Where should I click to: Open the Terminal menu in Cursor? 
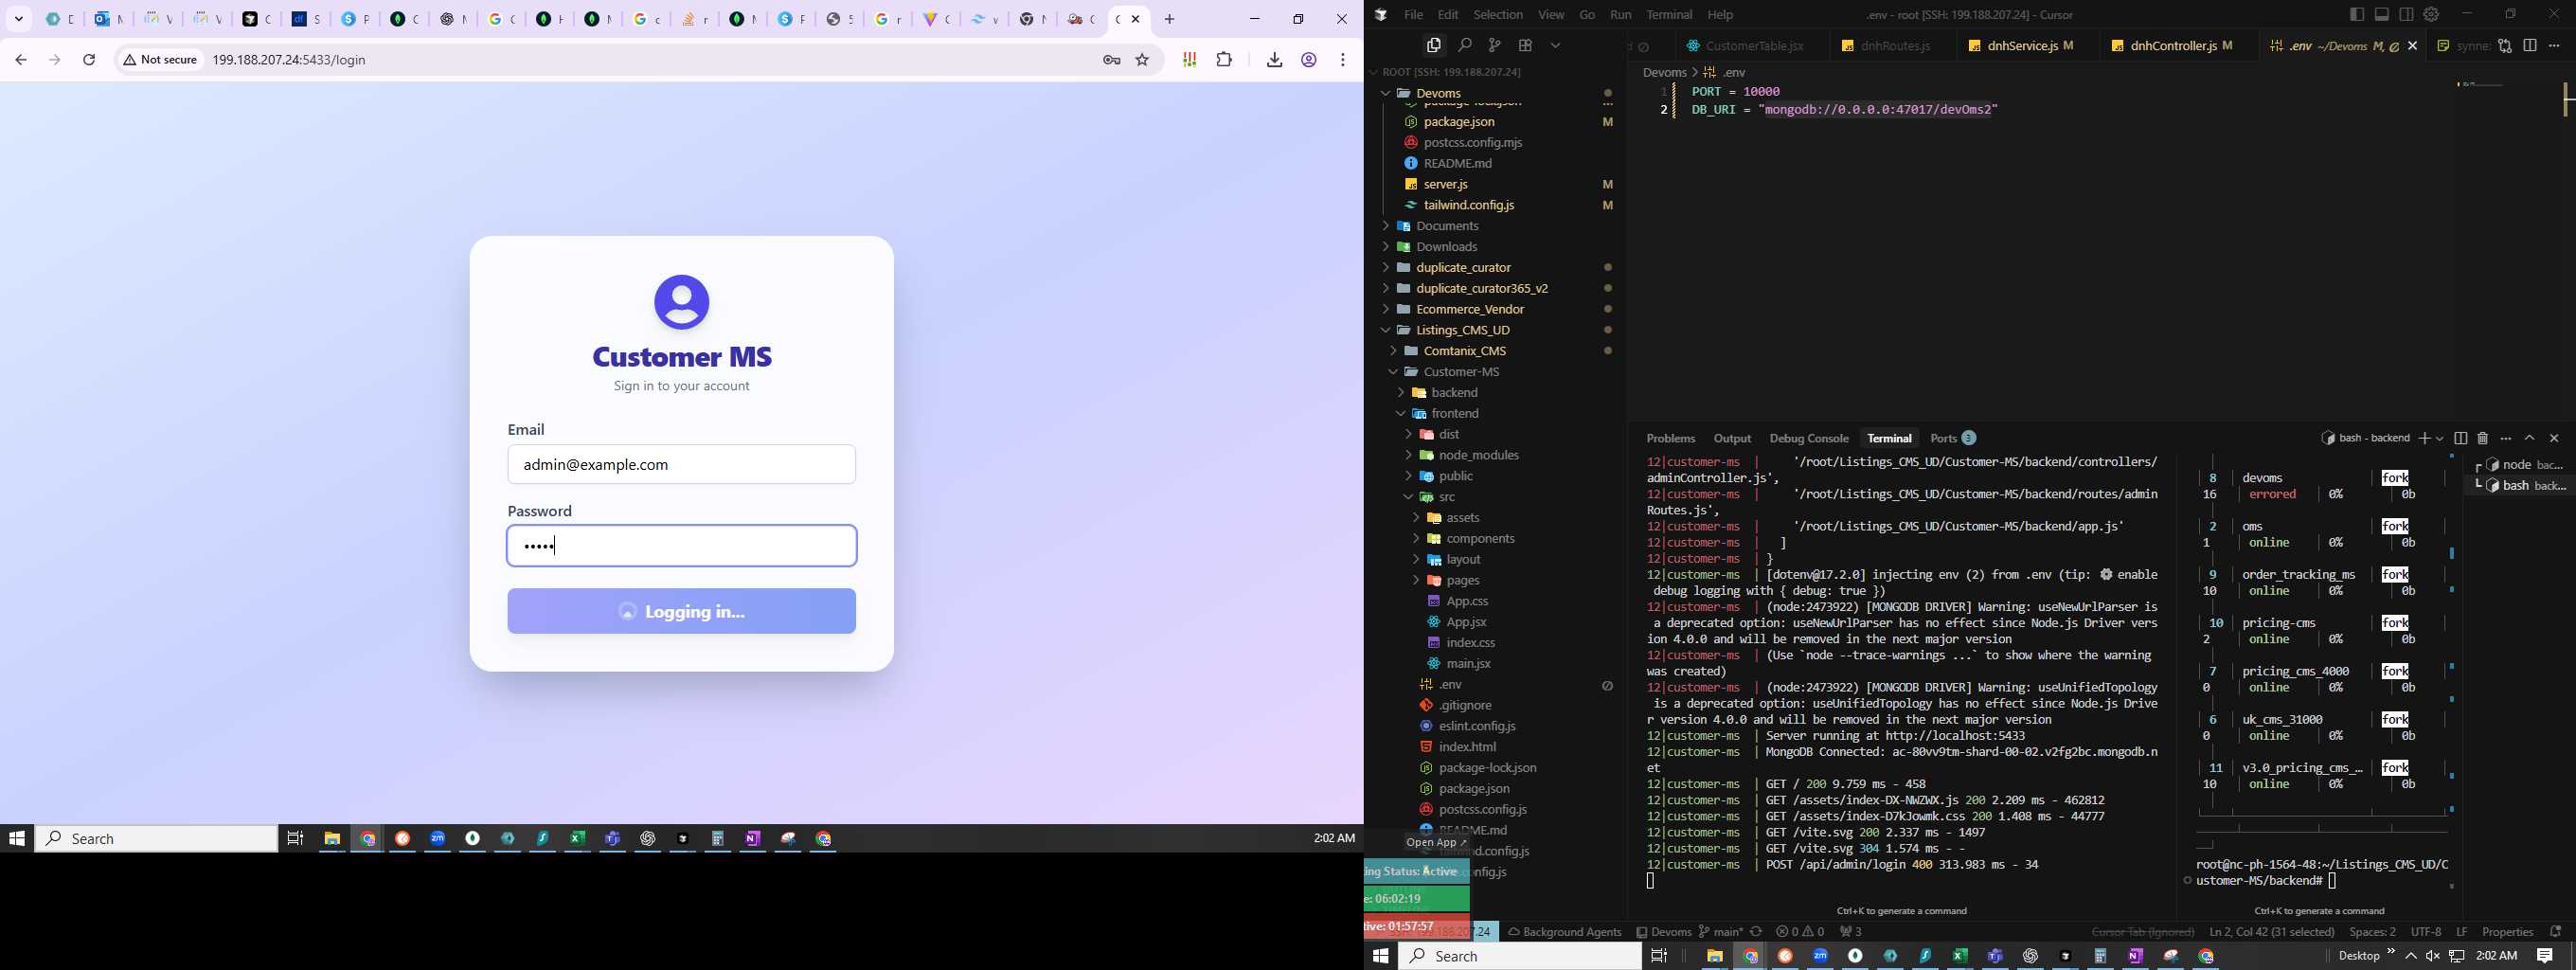(x=1670, y=14)
